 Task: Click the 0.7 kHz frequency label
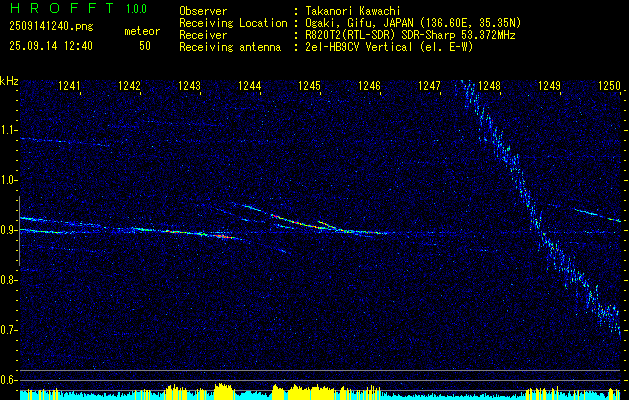(x=8, y=330)
